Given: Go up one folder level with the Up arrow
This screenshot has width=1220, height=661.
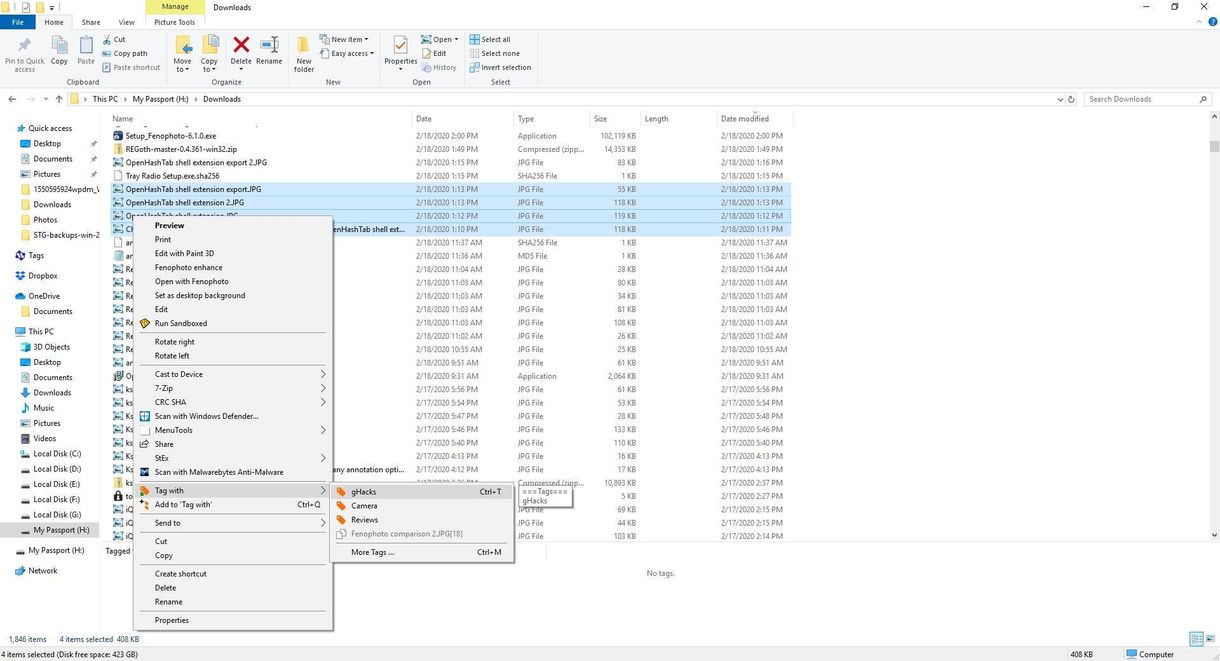Looking at the screenshot, I should 59,99.
